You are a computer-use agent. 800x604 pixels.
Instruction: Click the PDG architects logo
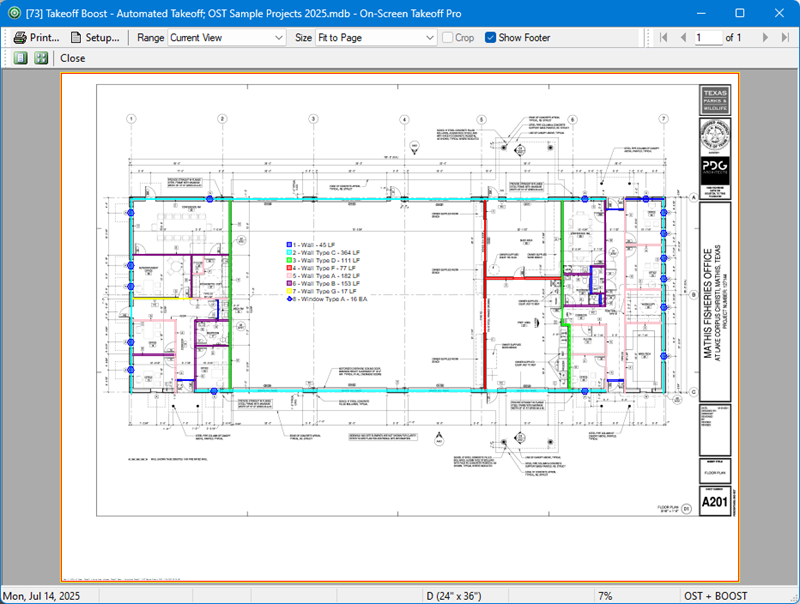[x=715, y=168]
